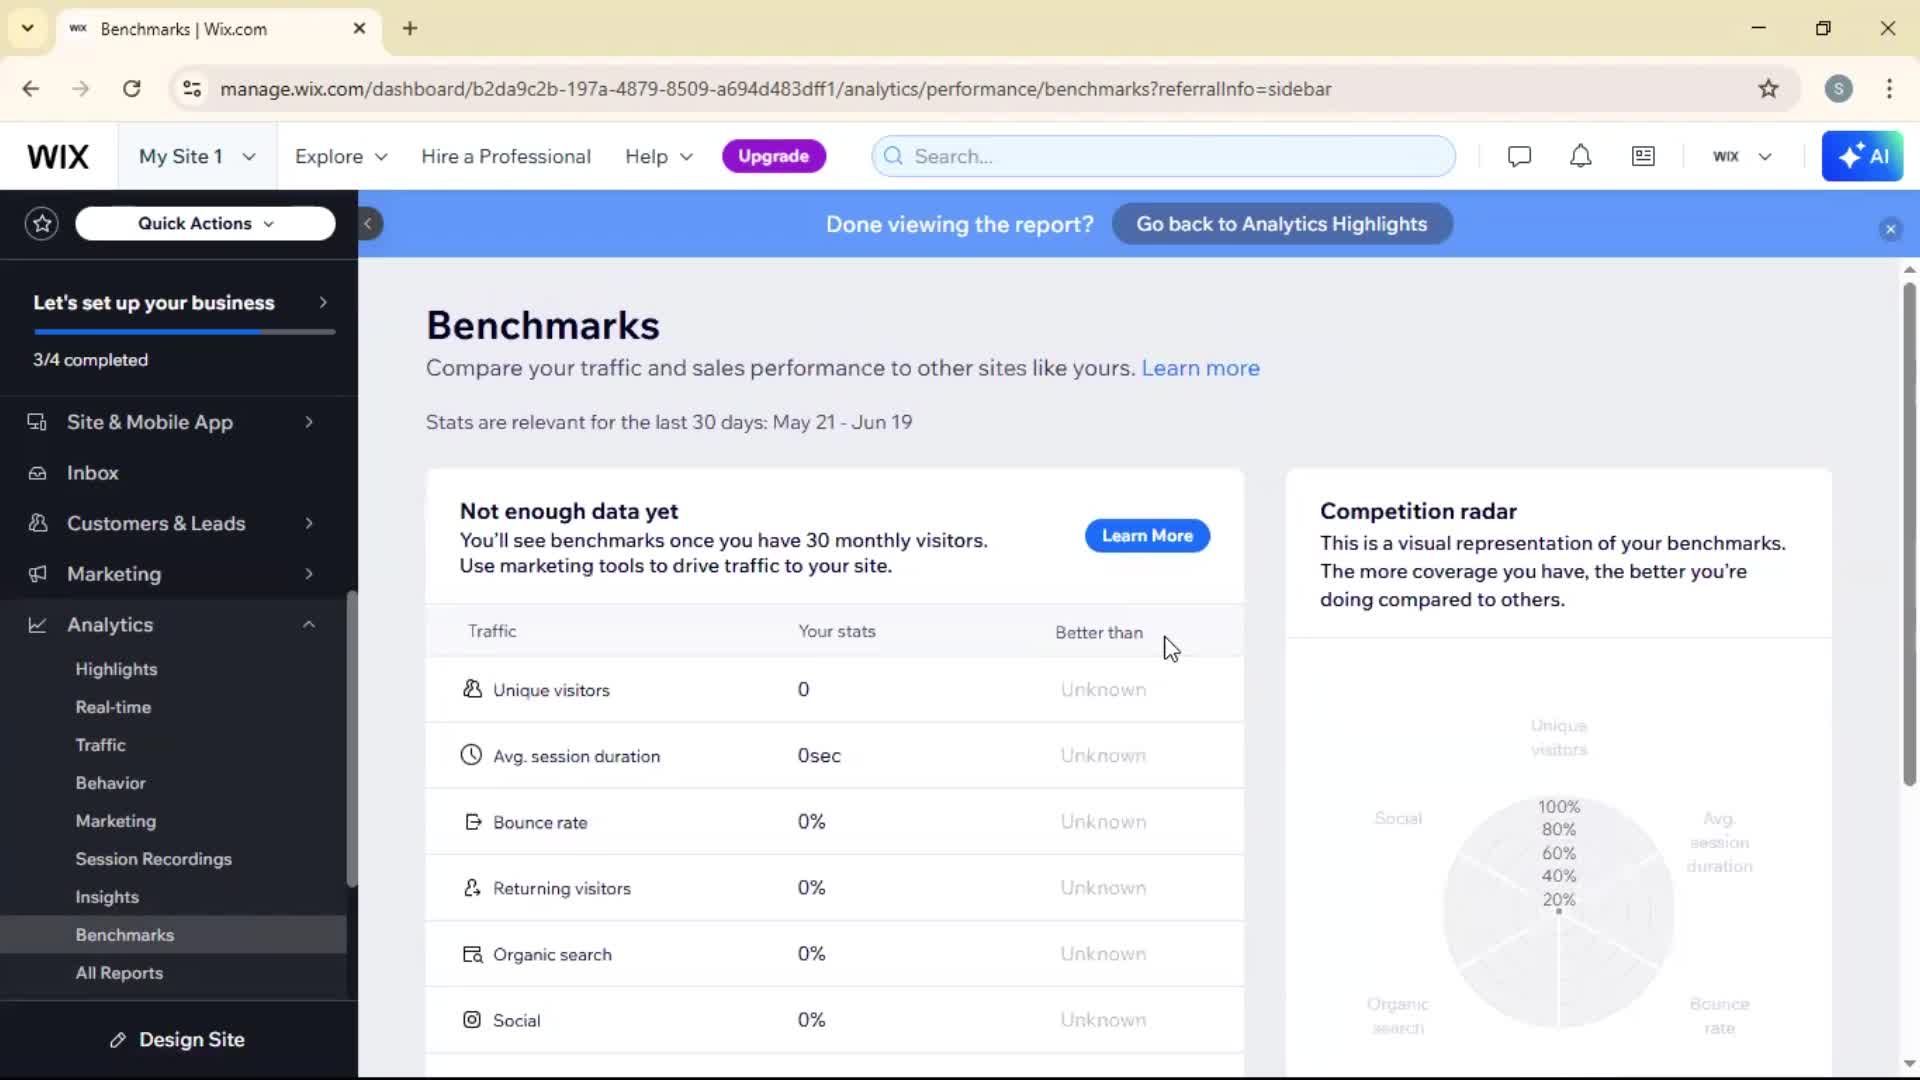Open Chrome three-dot menu
The image size is (1920, 1080).
[1889, 89]
